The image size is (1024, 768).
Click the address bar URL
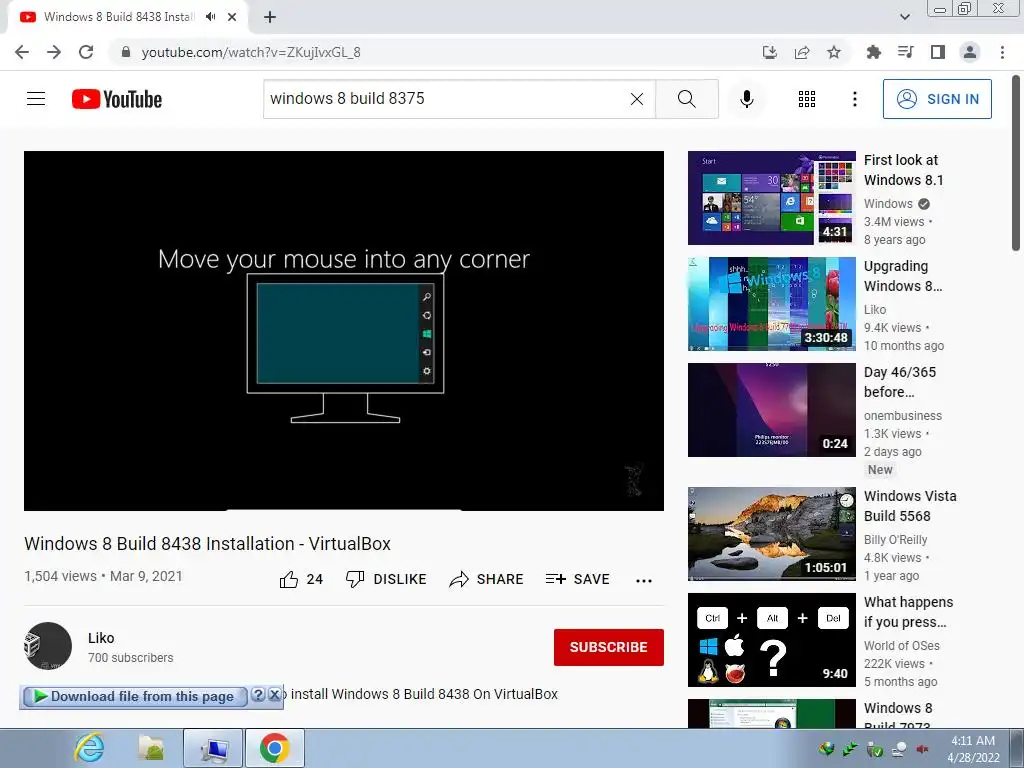(x=251, y=52)
